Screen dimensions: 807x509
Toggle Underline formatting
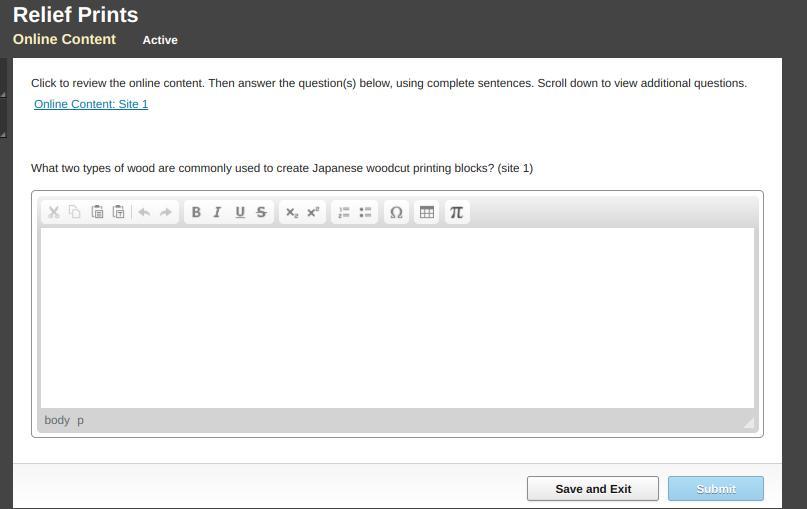[x=240, y=212]
